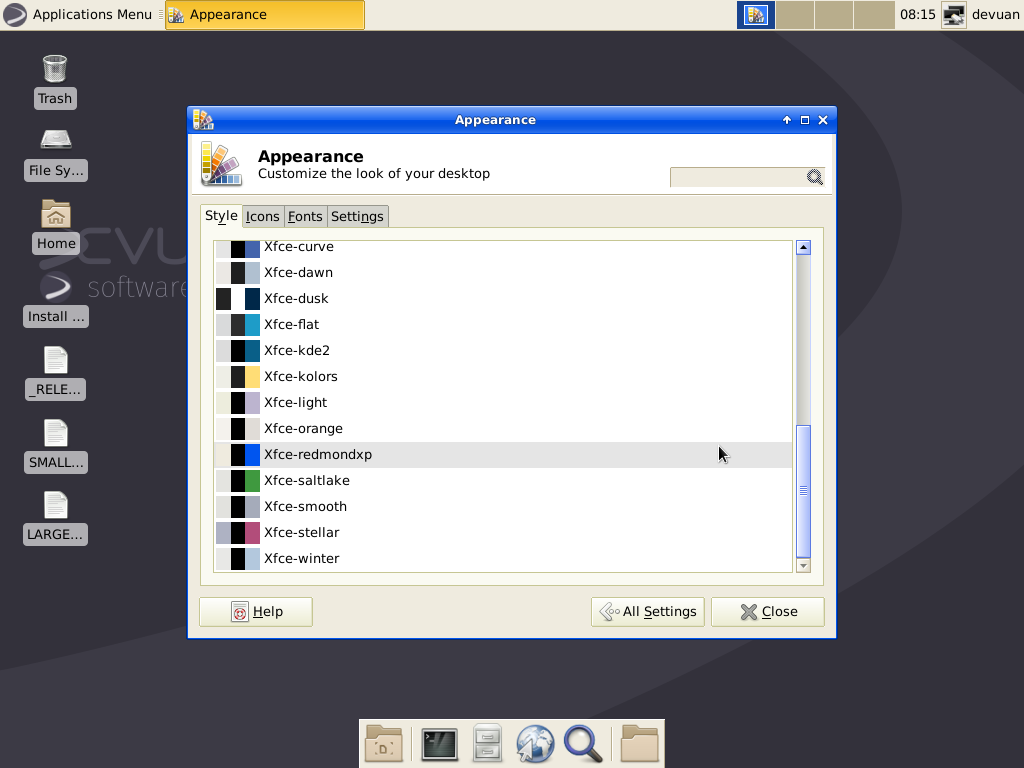This screenshot has height=768, width=1024.
Task: Open the desktop folder launcher in the dock
Action: point(384,743)
